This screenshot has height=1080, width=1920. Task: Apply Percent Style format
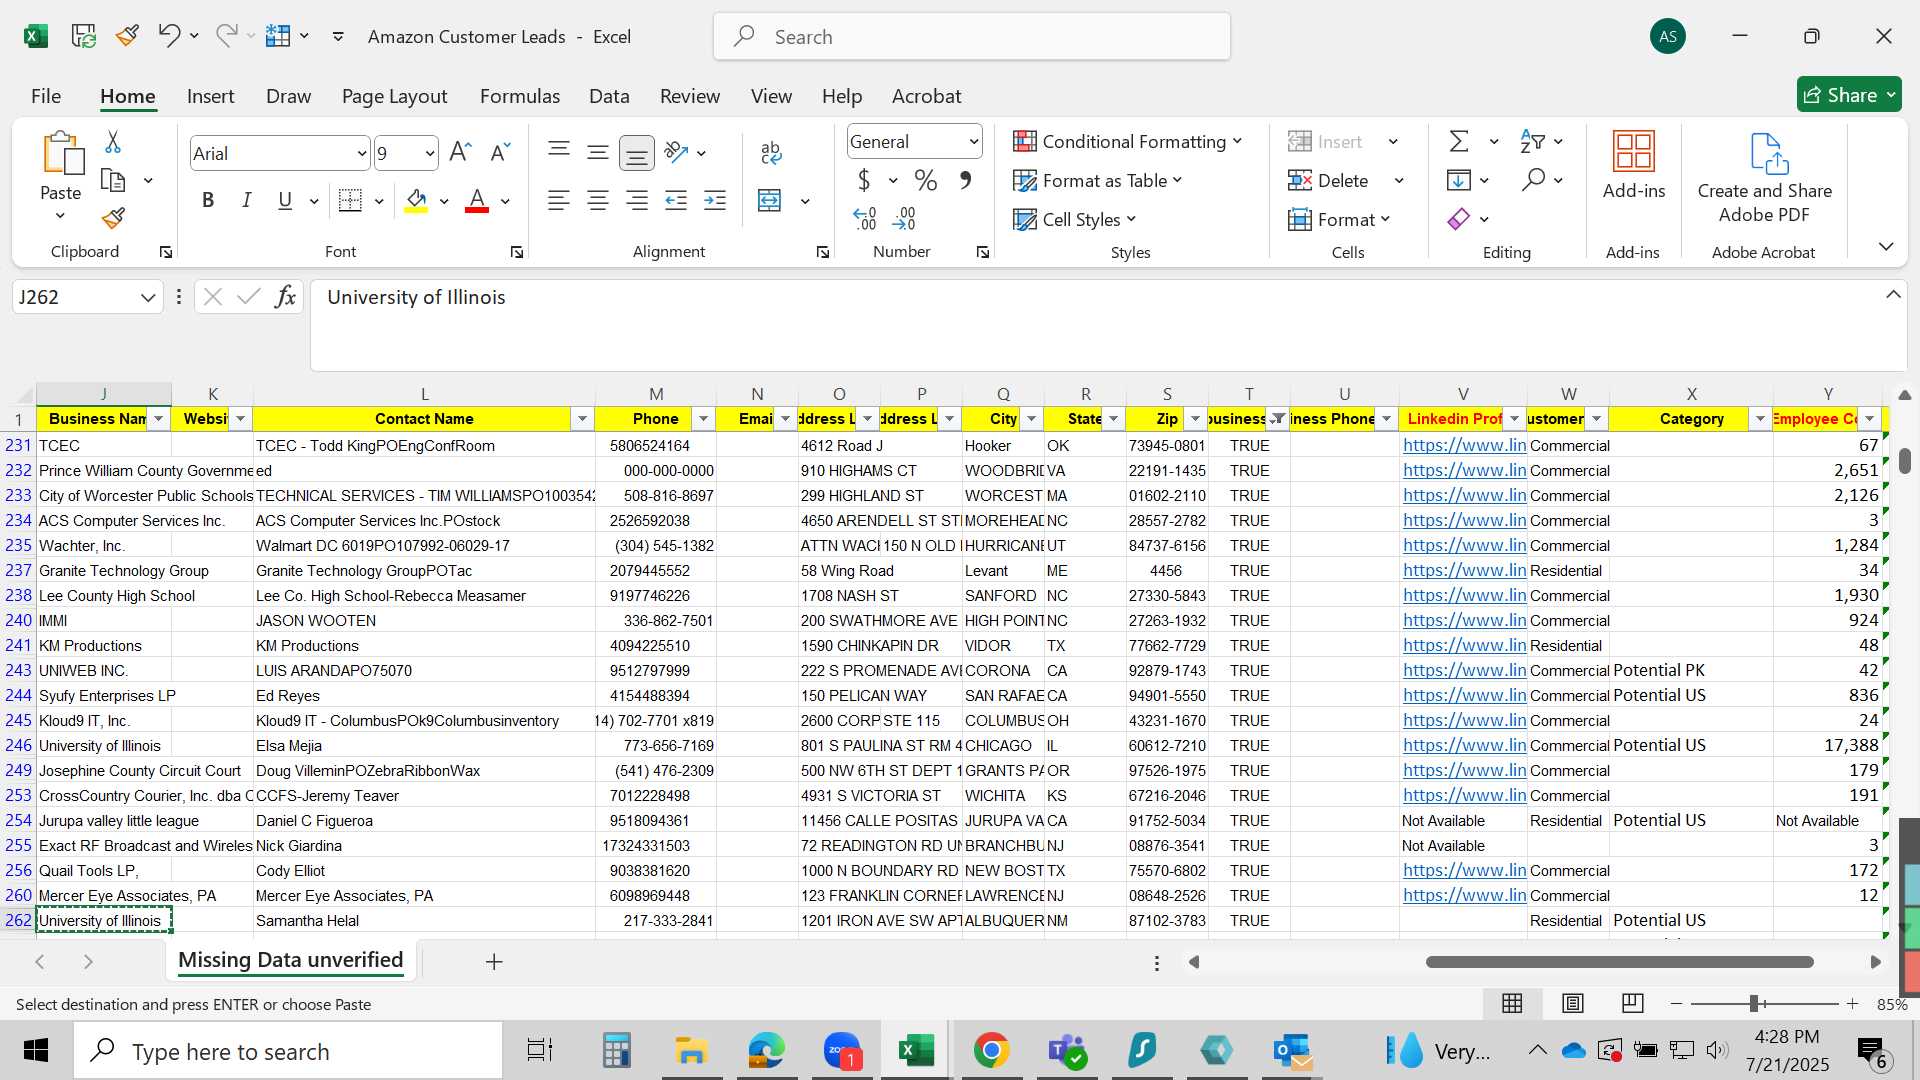click(925, 180)
